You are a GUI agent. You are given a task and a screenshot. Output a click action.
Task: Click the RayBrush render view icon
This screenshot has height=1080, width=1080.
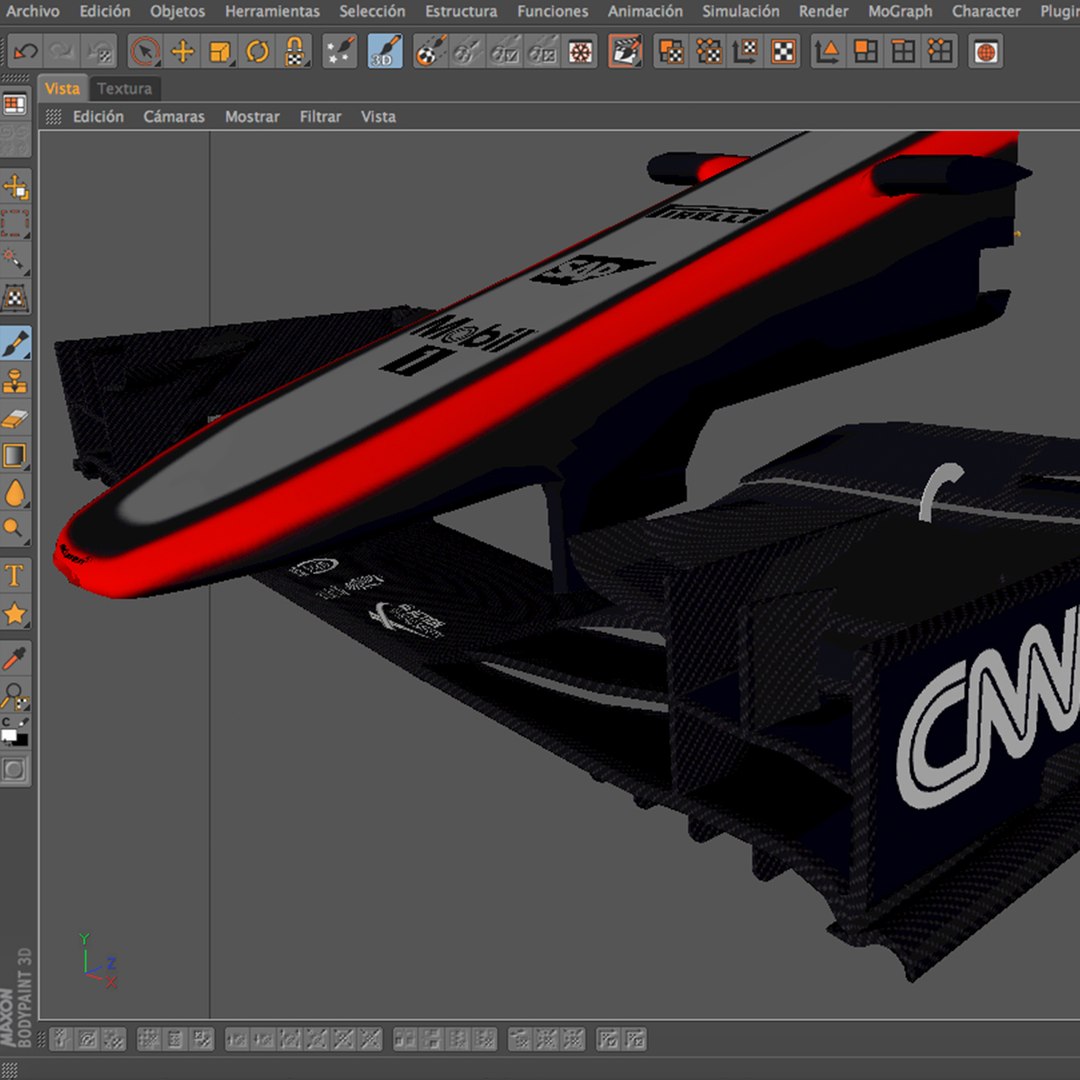pos(580,52)
